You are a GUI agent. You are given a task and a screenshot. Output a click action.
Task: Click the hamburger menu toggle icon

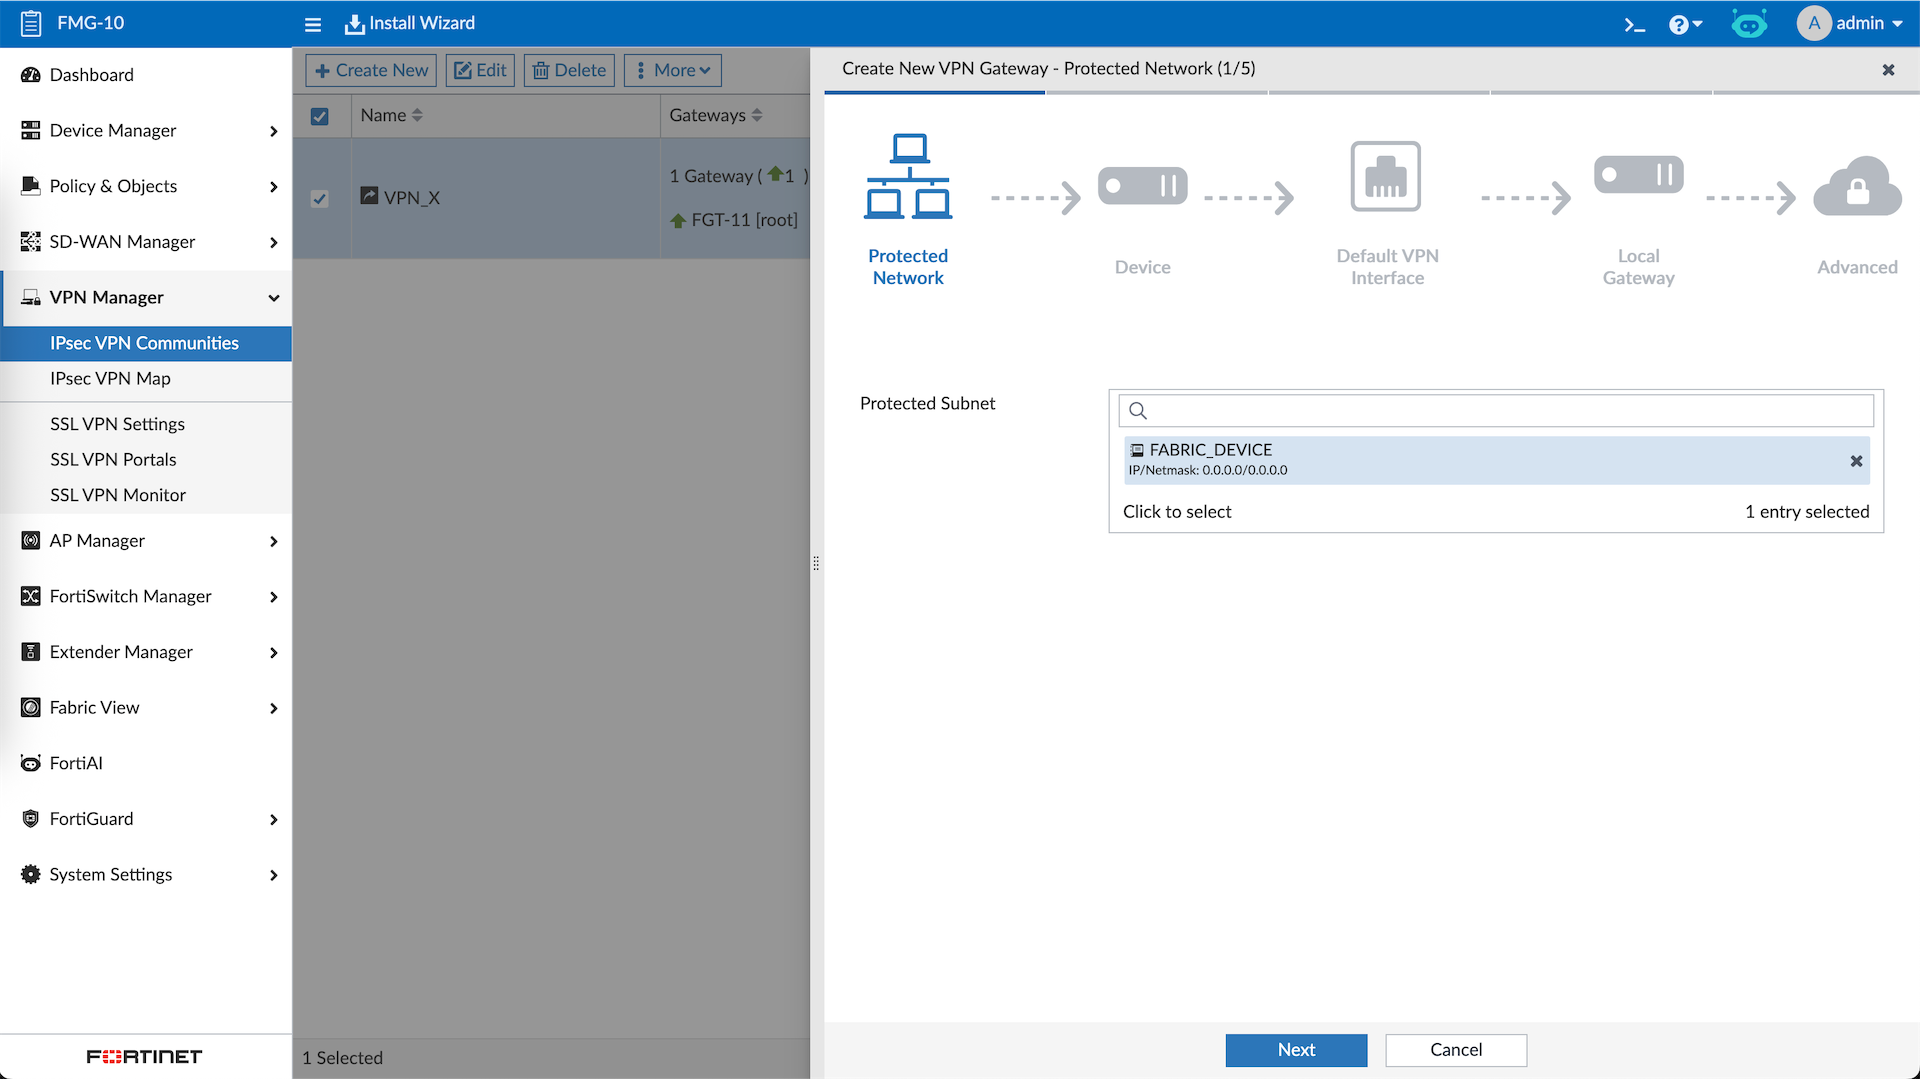click(313, 24)
